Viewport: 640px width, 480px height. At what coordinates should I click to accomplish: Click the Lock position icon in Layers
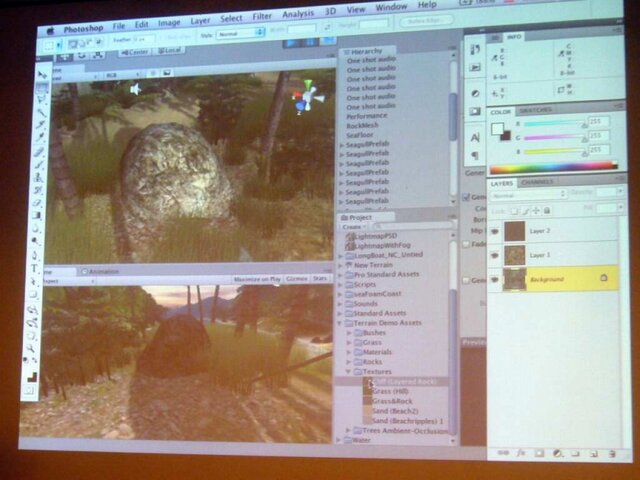536,211
